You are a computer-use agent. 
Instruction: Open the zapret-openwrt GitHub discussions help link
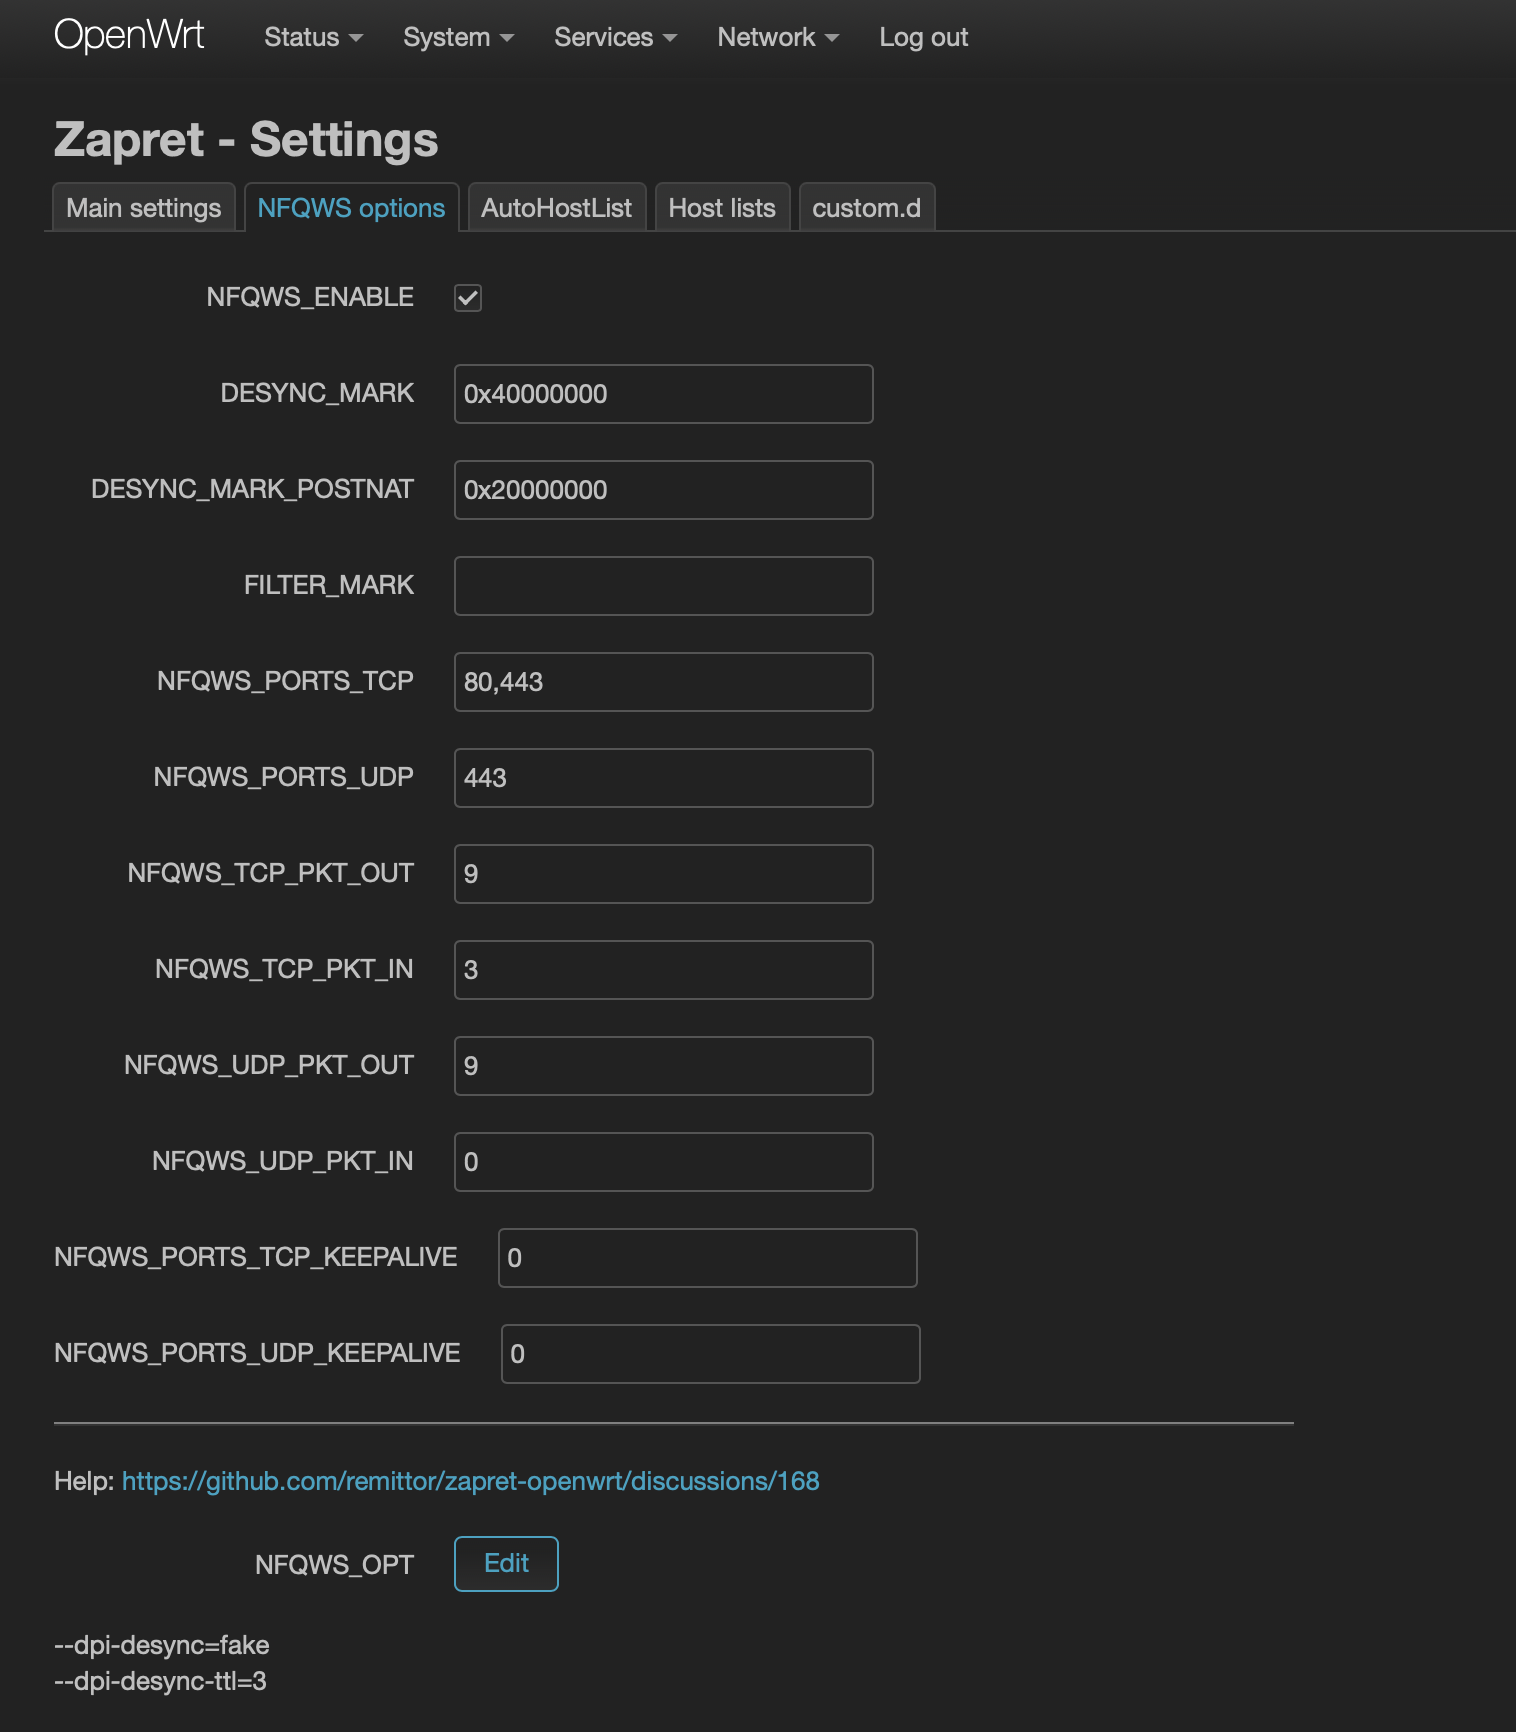[x=470, y=1481]
